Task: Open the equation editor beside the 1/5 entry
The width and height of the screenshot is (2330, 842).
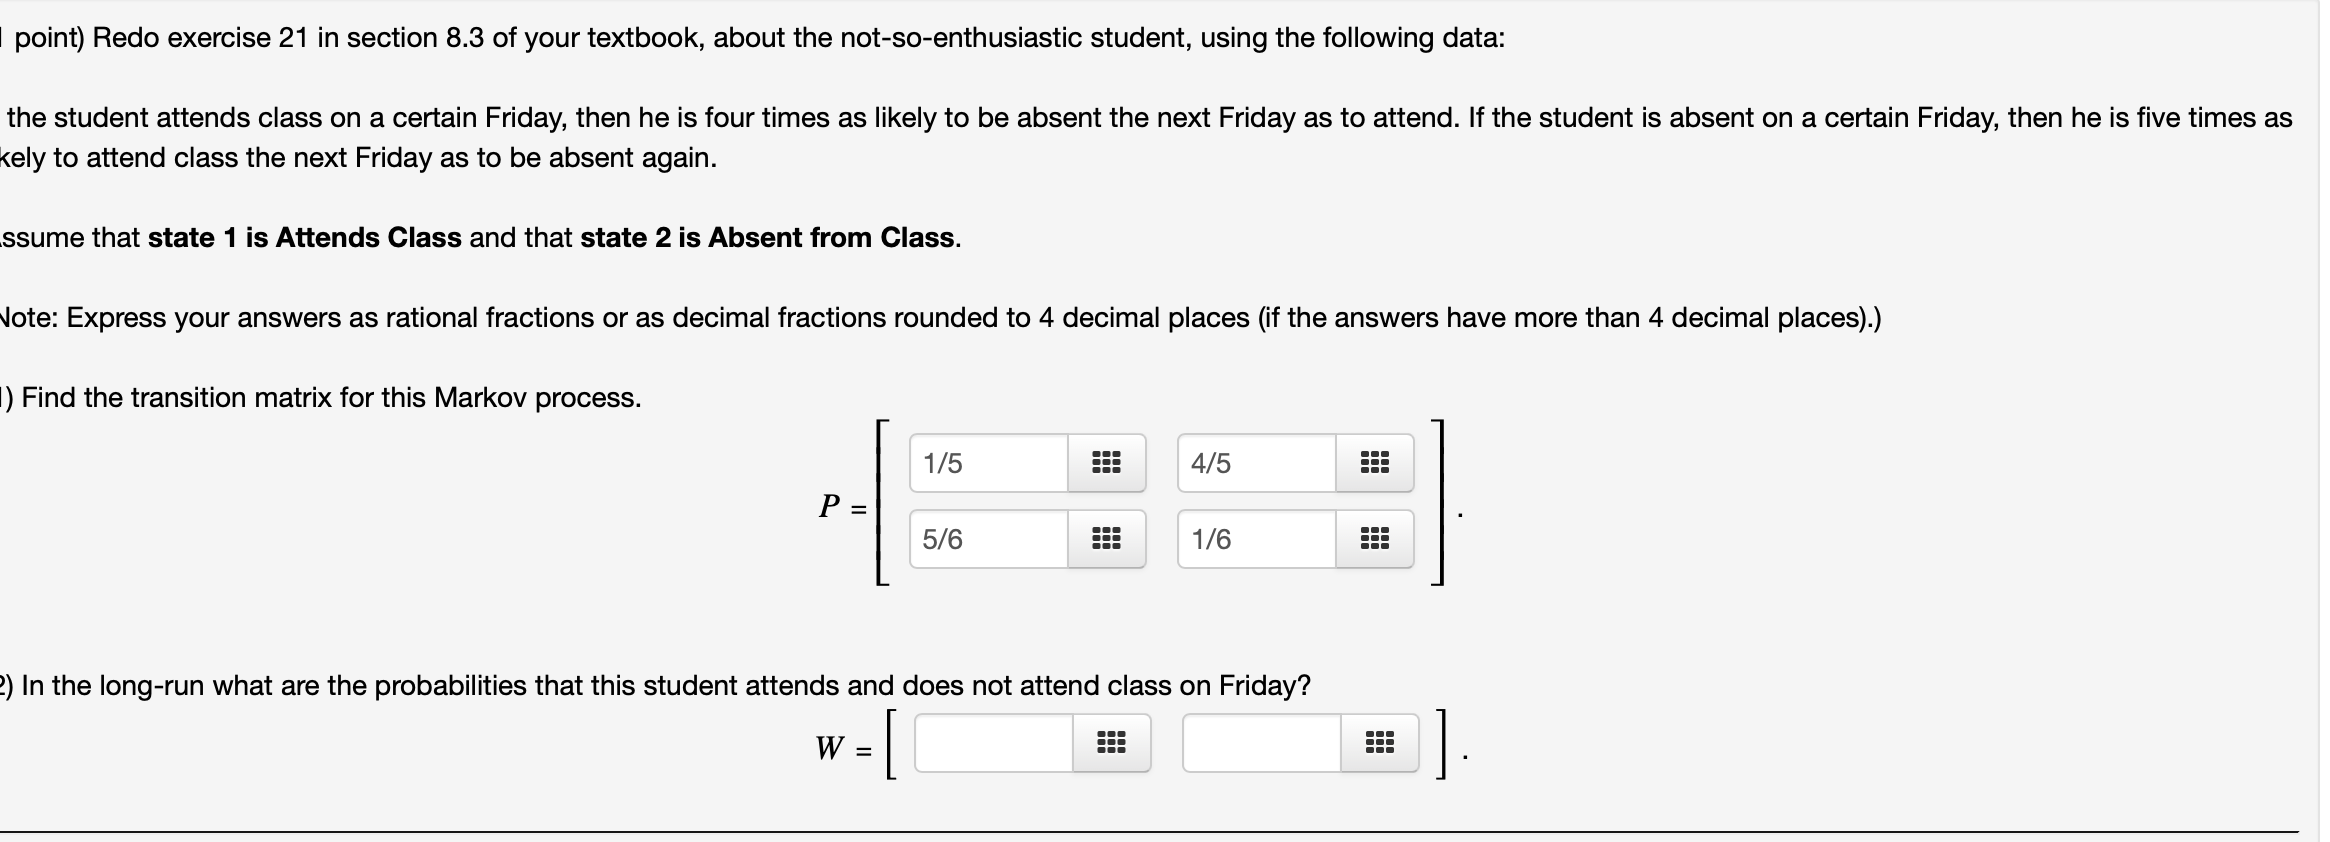Action: point(1106,462)
